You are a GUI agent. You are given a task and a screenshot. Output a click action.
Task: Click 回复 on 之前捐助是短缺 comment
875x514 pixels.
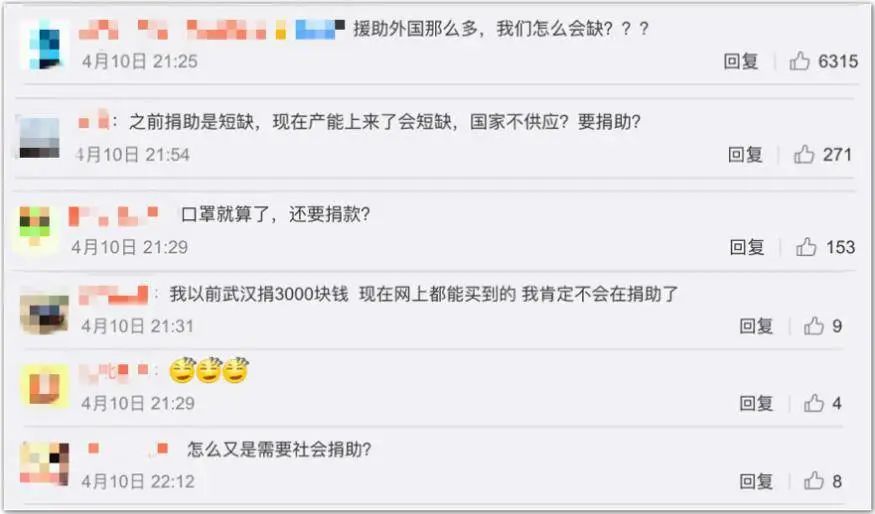[745, 154]
